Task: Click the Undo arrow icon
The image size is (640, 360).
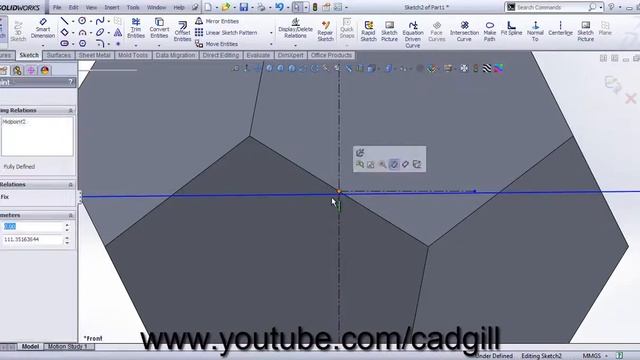Action: click(x=280, y=7)
